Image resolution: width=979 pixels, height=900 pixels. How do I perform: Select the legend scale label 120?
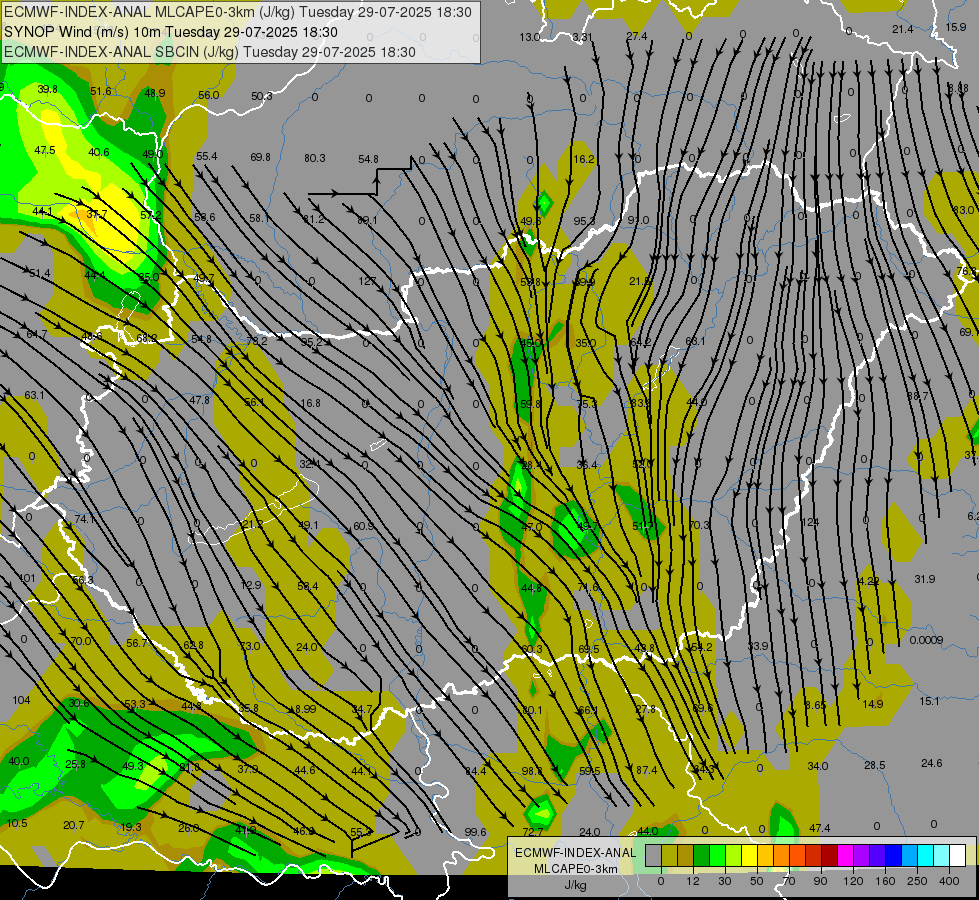(x=854, y=881)
